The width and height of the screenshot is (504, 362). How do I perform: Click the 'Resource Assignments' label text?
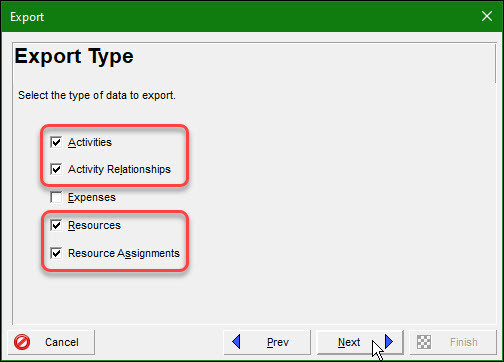124,253
